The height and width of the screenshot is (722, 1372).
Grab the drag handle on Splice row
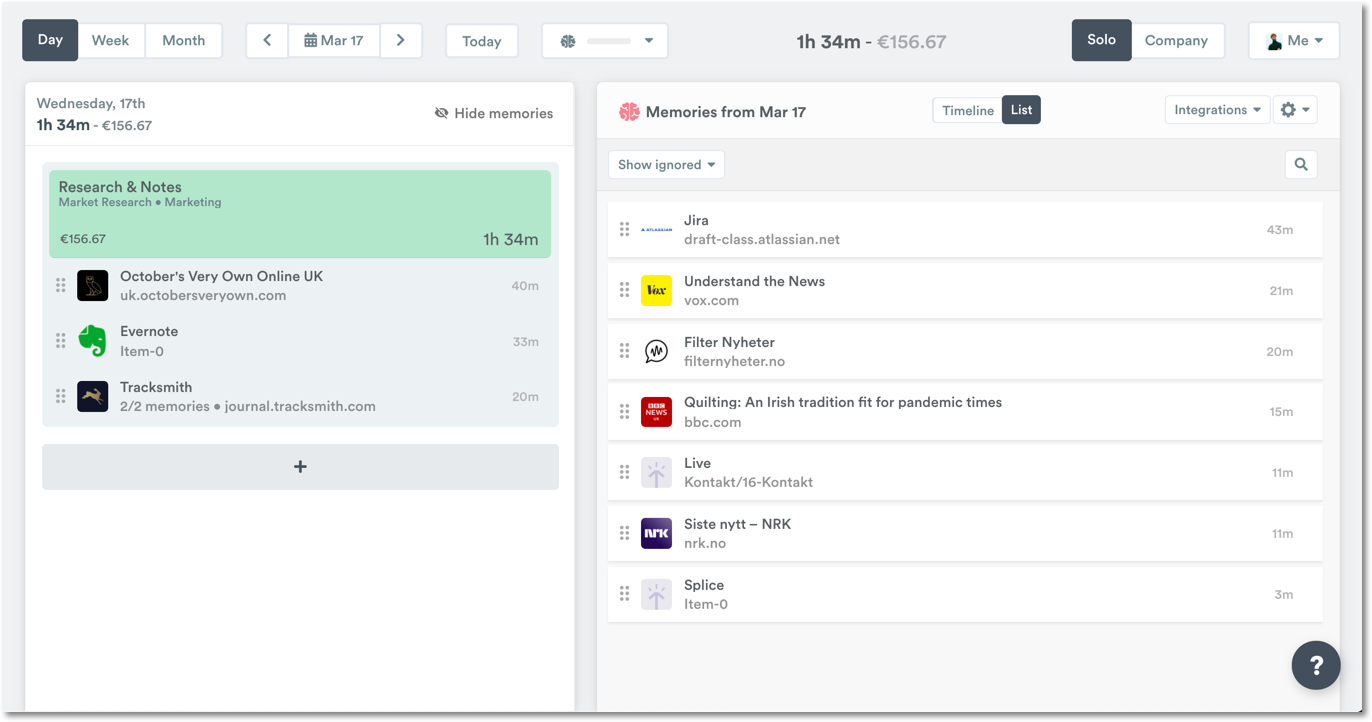click(x=624, y=594)
